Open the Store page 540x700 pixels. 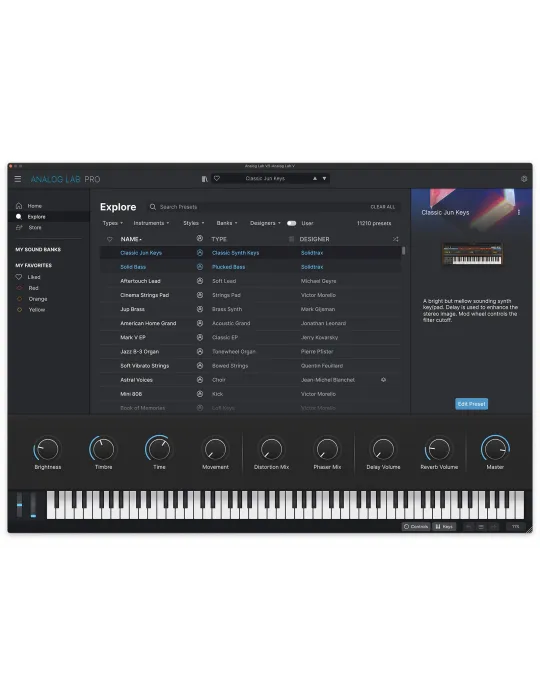tap(35, 227)
